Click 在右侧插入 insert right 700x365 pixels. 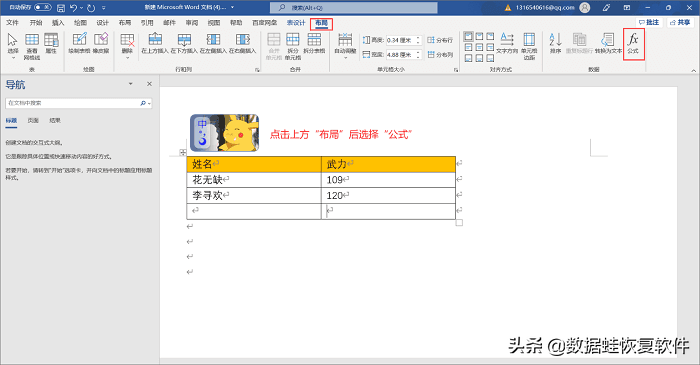[242, 43]
